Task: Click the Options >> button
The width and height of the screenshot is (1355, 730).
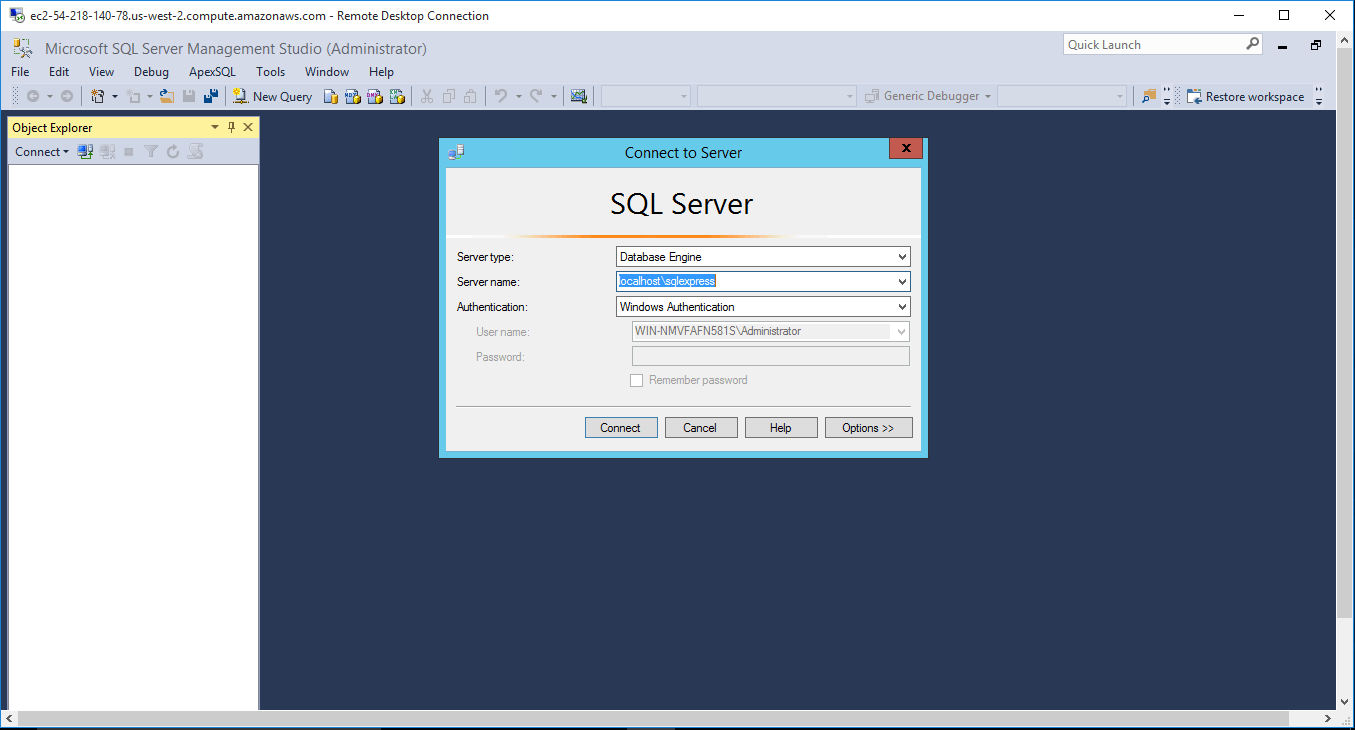Action: (x=868, y=428)
